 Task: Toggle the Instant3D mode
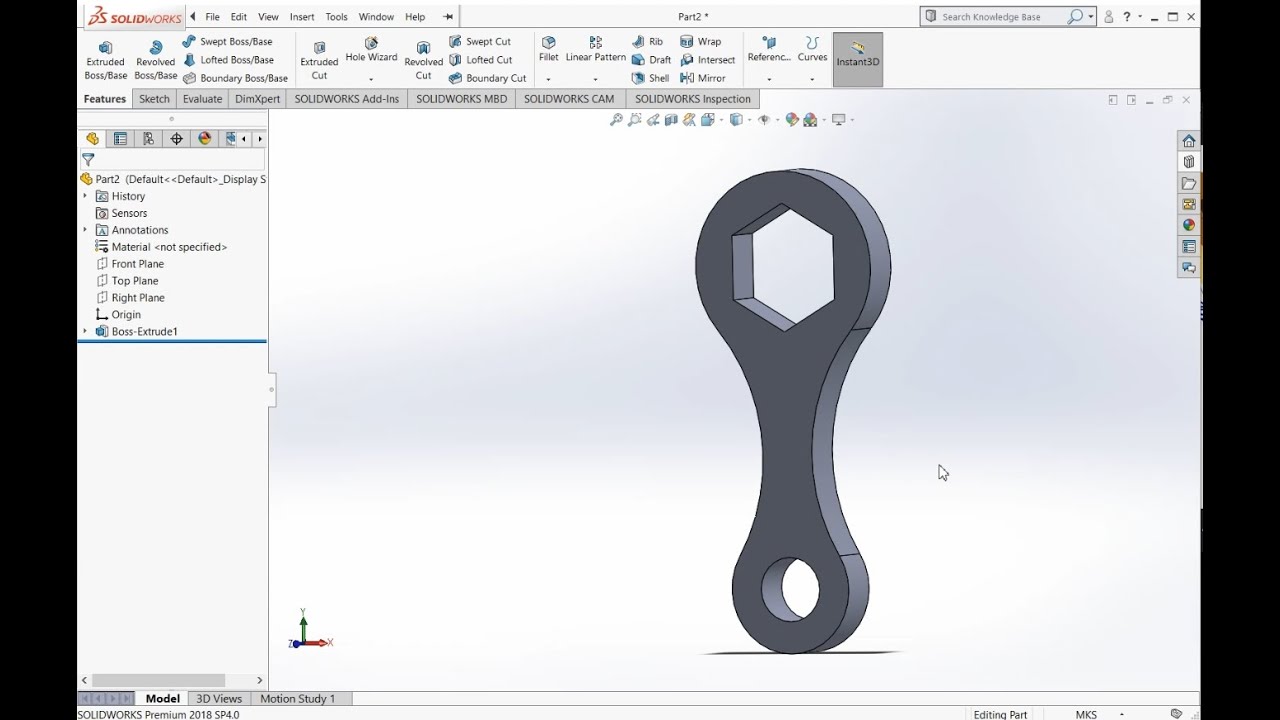(858, 59)
